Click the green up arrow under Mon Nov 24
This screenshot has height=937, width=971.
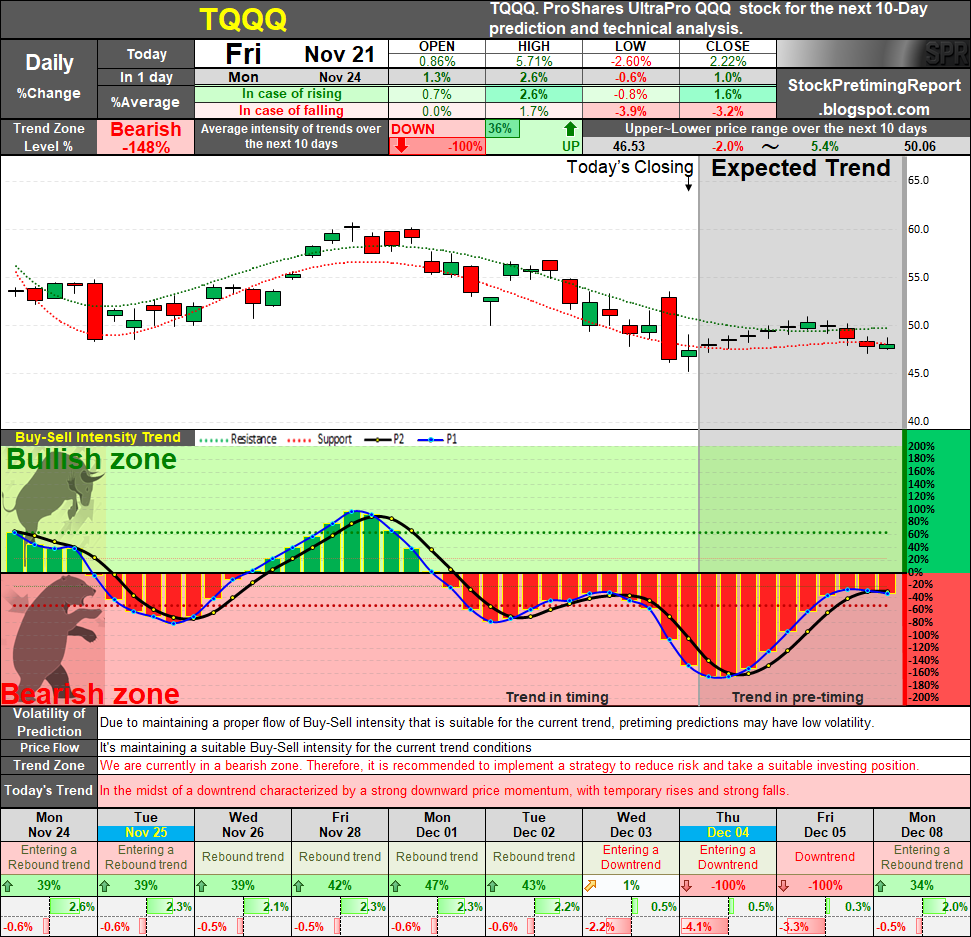click(8, 886)
